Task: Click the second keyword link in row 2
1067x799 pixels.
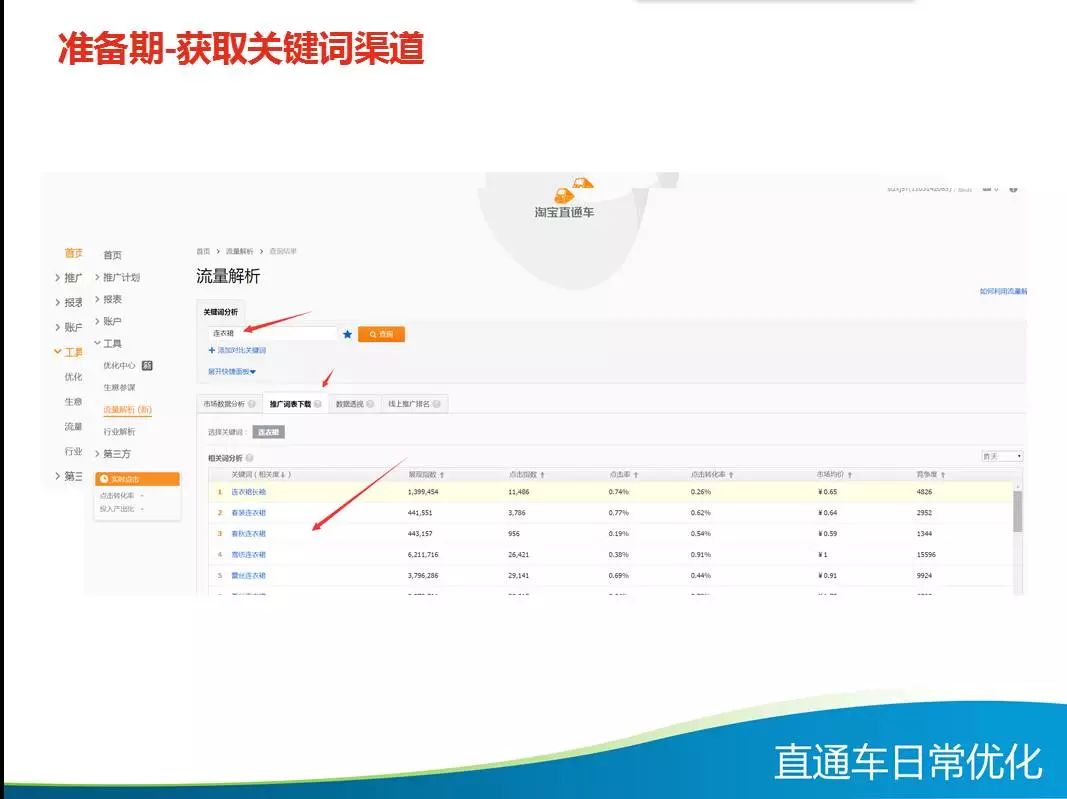Action: (x=248, y=513)
